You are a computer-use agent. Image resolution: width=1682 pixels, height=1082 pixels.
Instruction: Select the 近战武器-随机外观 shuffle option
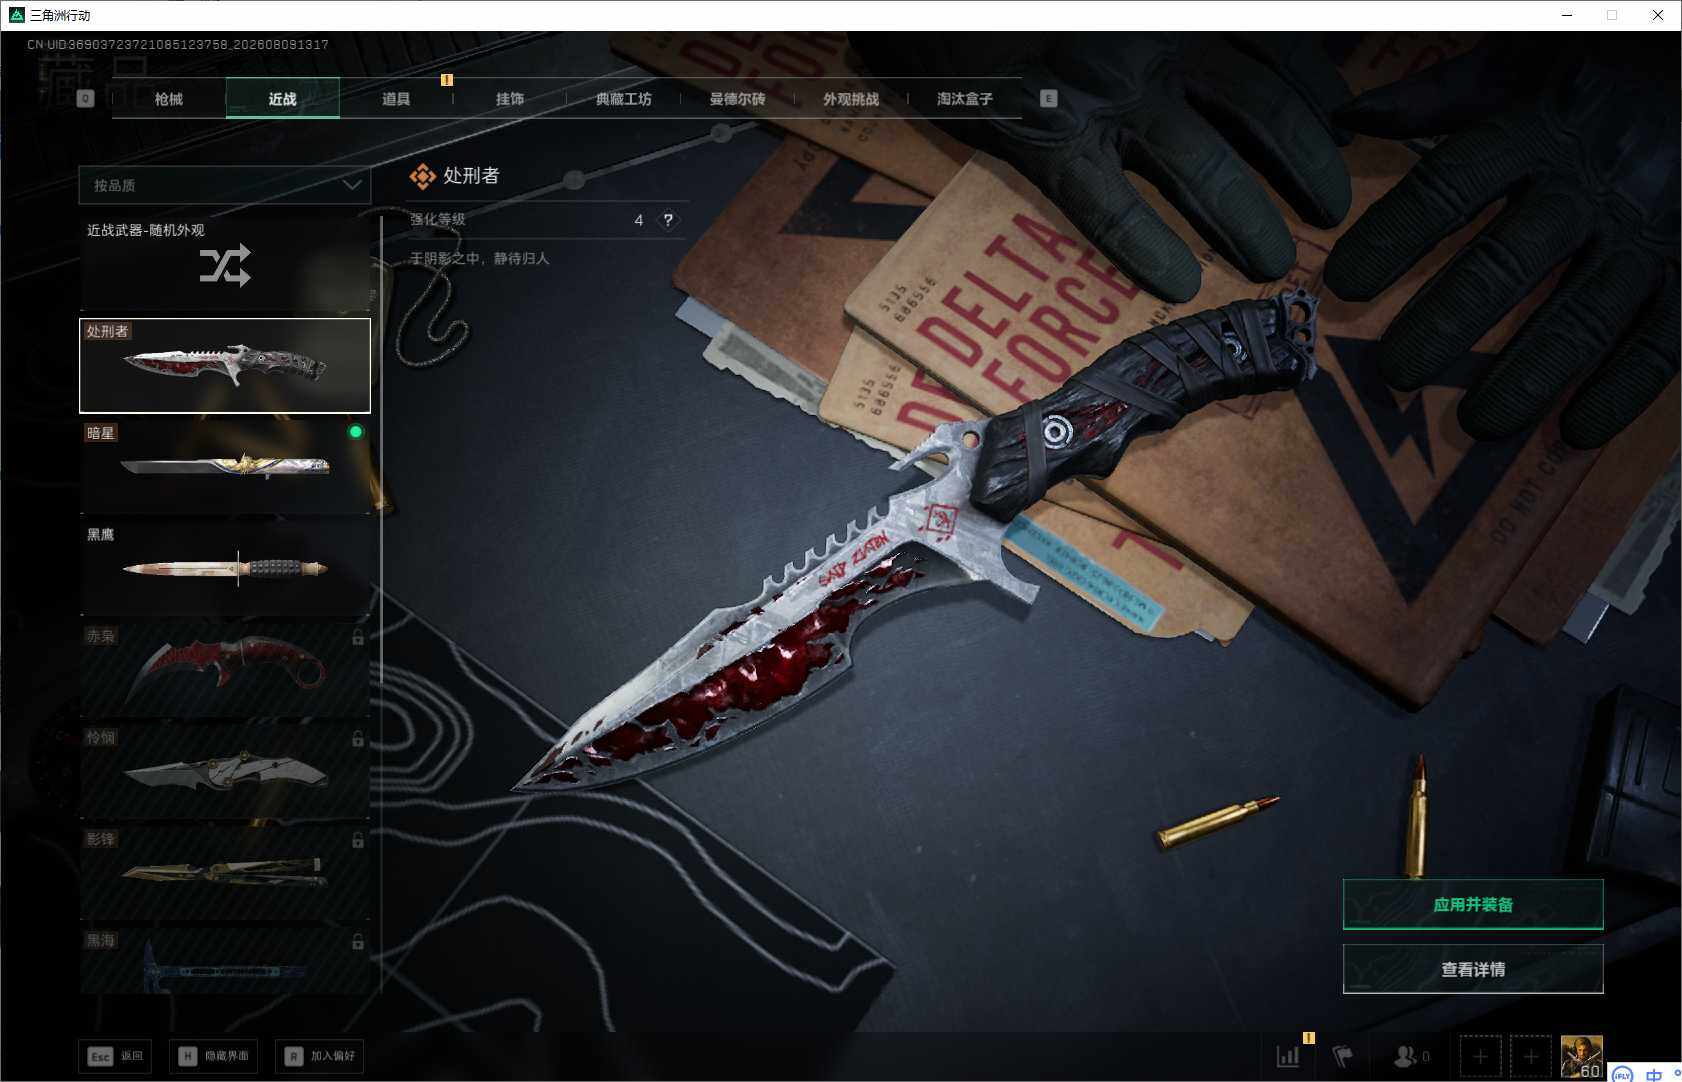[x=225, y=263]
